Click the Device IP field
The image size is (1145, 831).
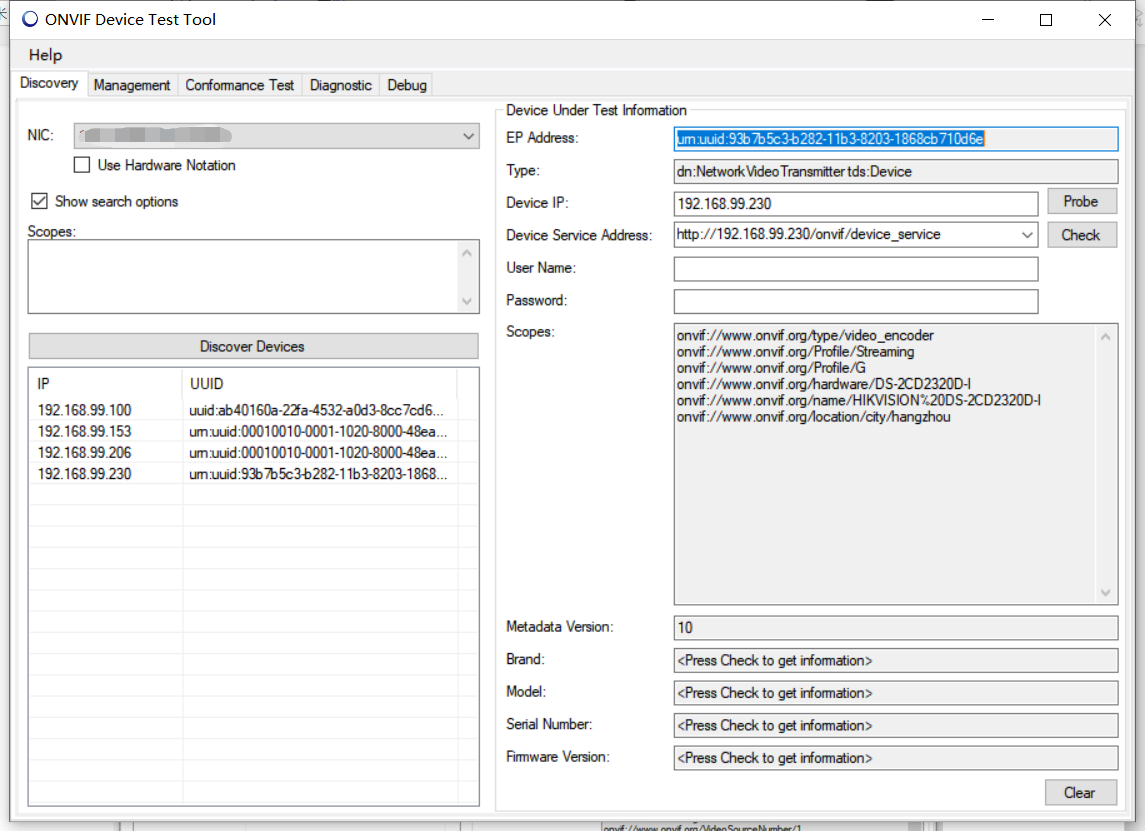coord(856,204)
